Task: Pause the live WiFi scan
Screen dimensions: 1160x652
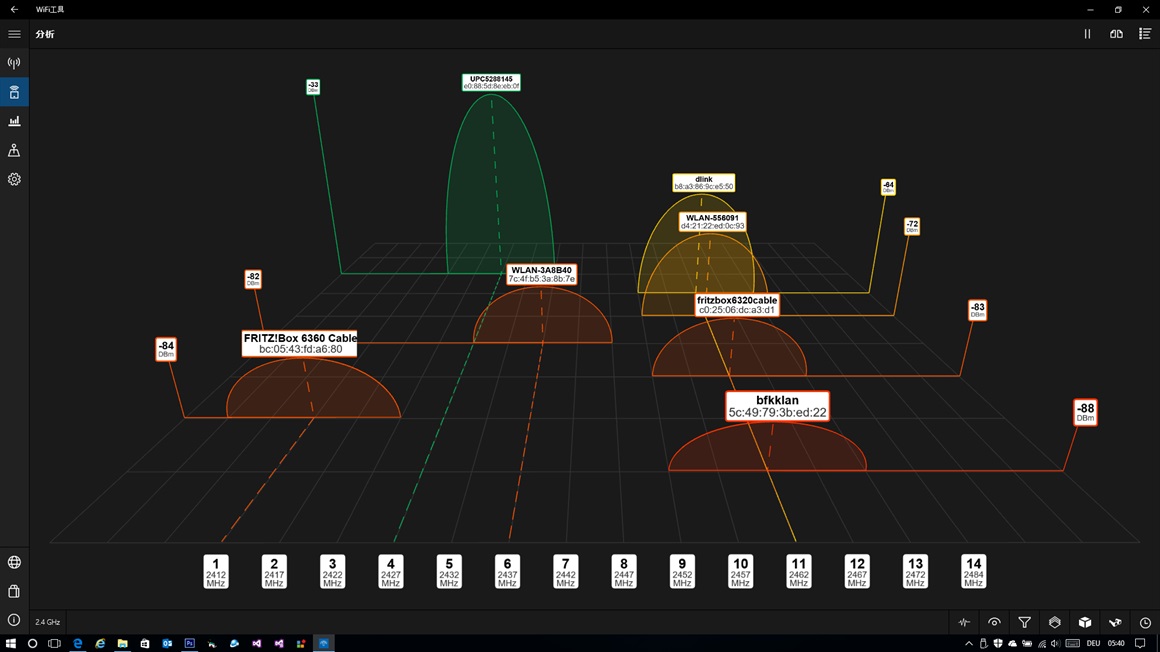Action: 1088,34
